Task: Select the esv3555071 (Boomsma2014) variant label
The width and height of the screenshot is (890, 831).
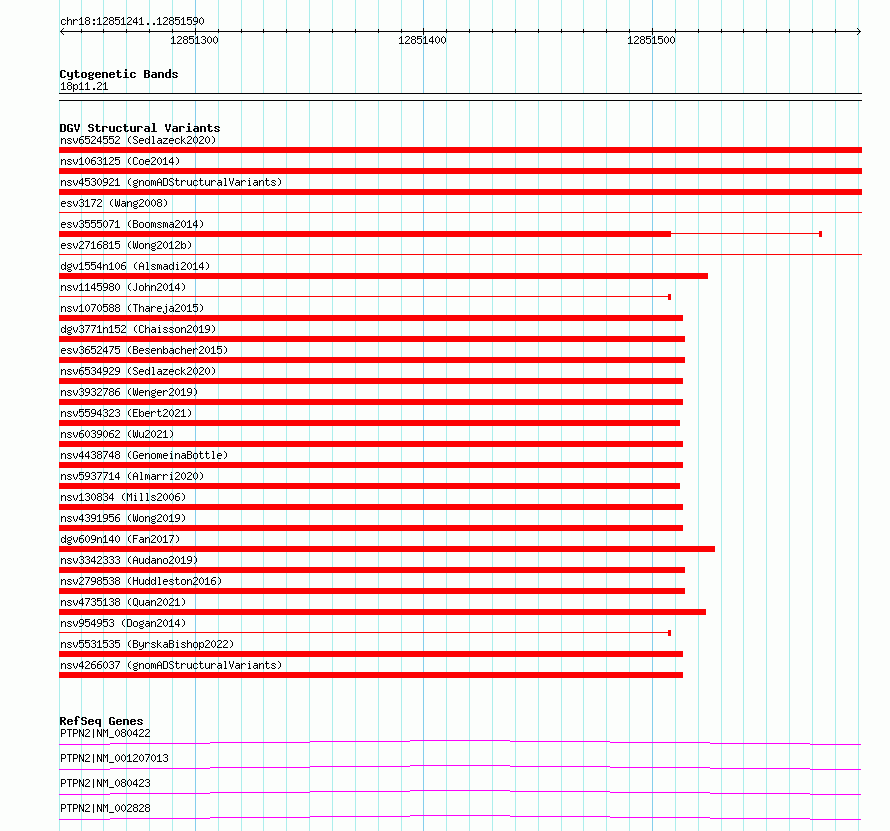Action: tap(132, 224)
